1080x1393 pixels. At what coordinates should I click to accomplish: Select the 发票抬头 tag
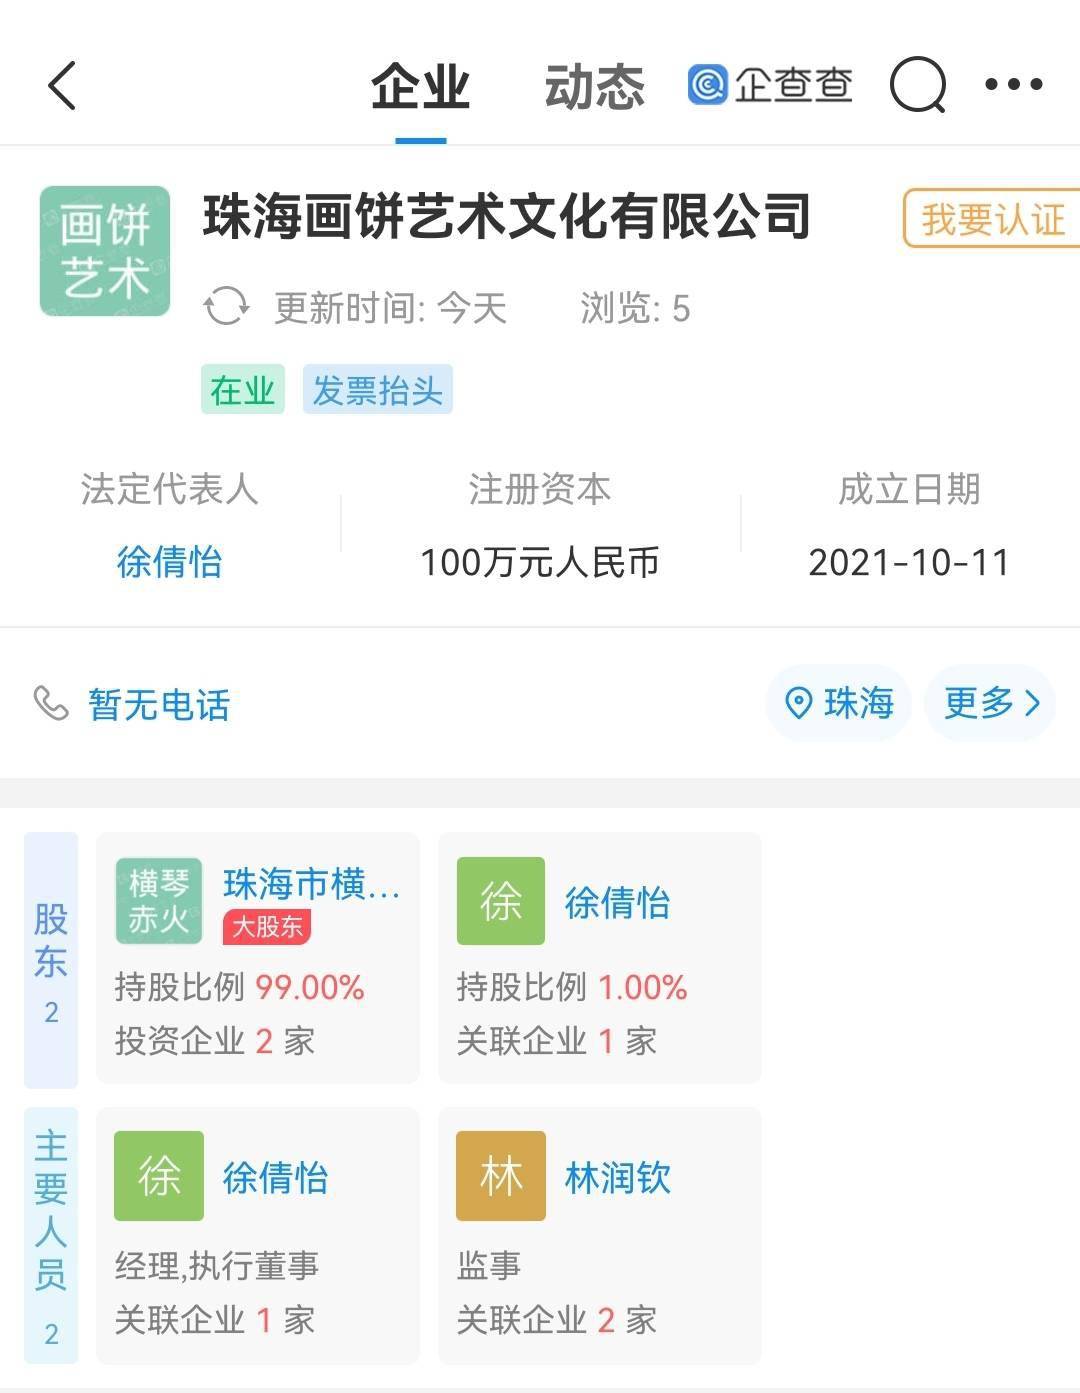point(378,390)
